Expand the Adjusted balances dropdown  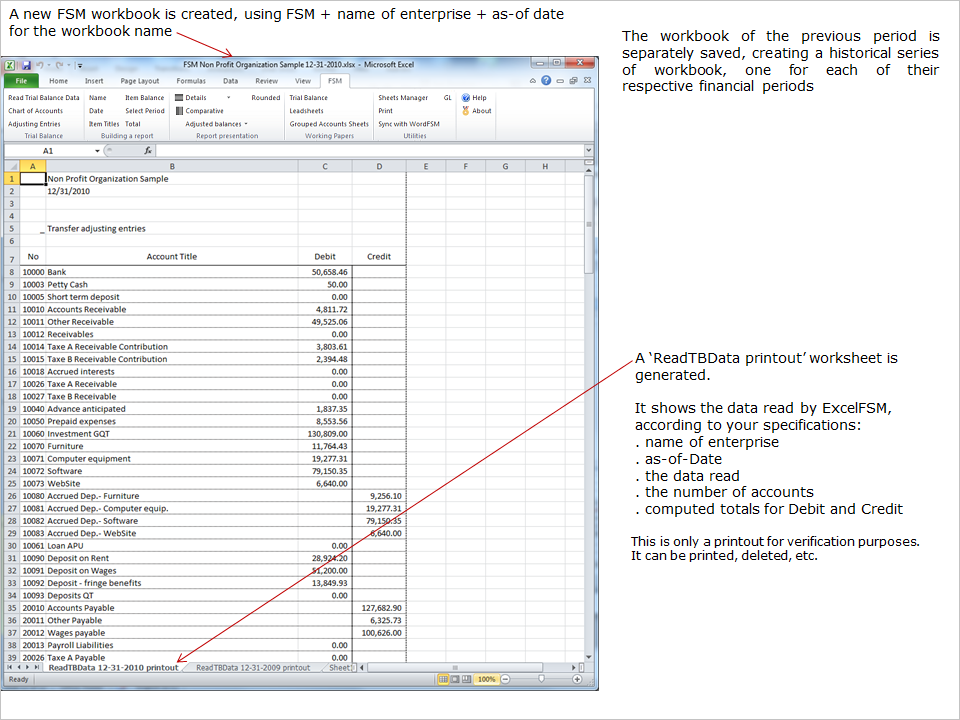(x=246, y=124)
